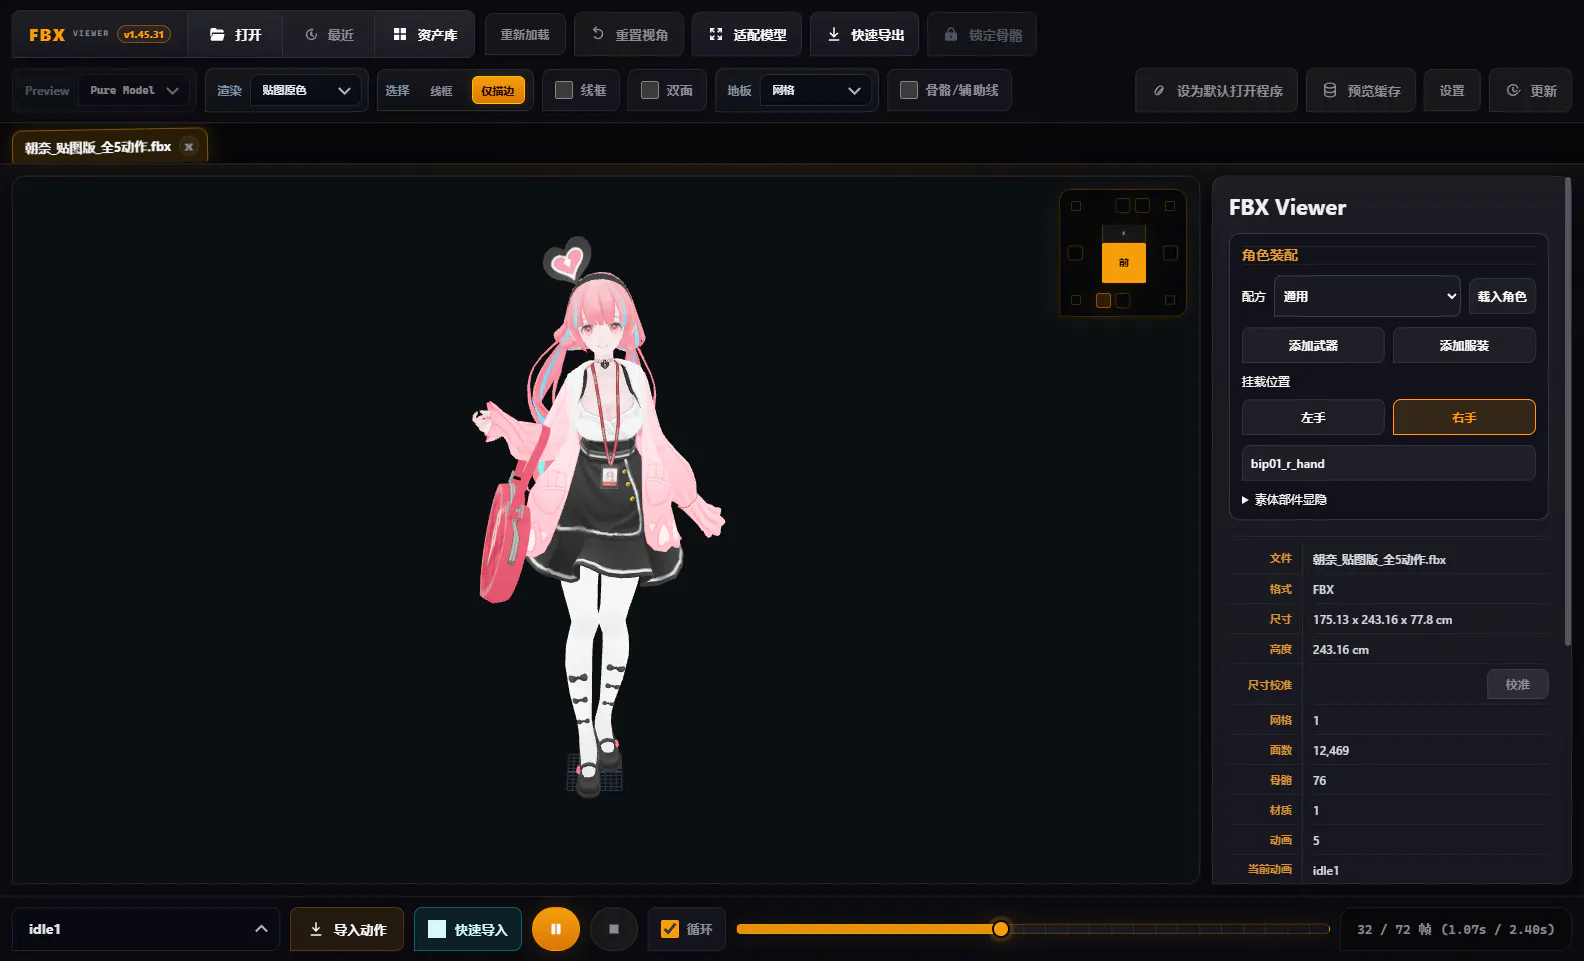
Task: Switch selection mode to 仅描边
Action: click(498, 91)
